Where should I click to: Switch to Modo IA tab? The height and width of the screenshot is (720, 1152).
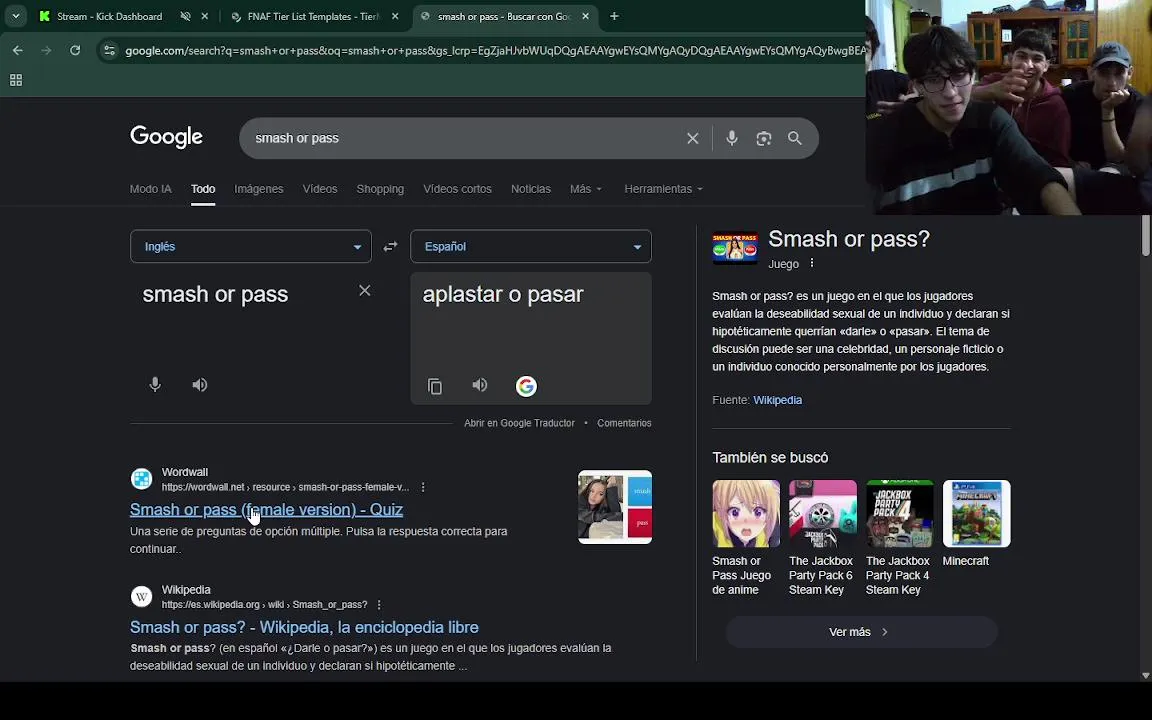point(151,189)
